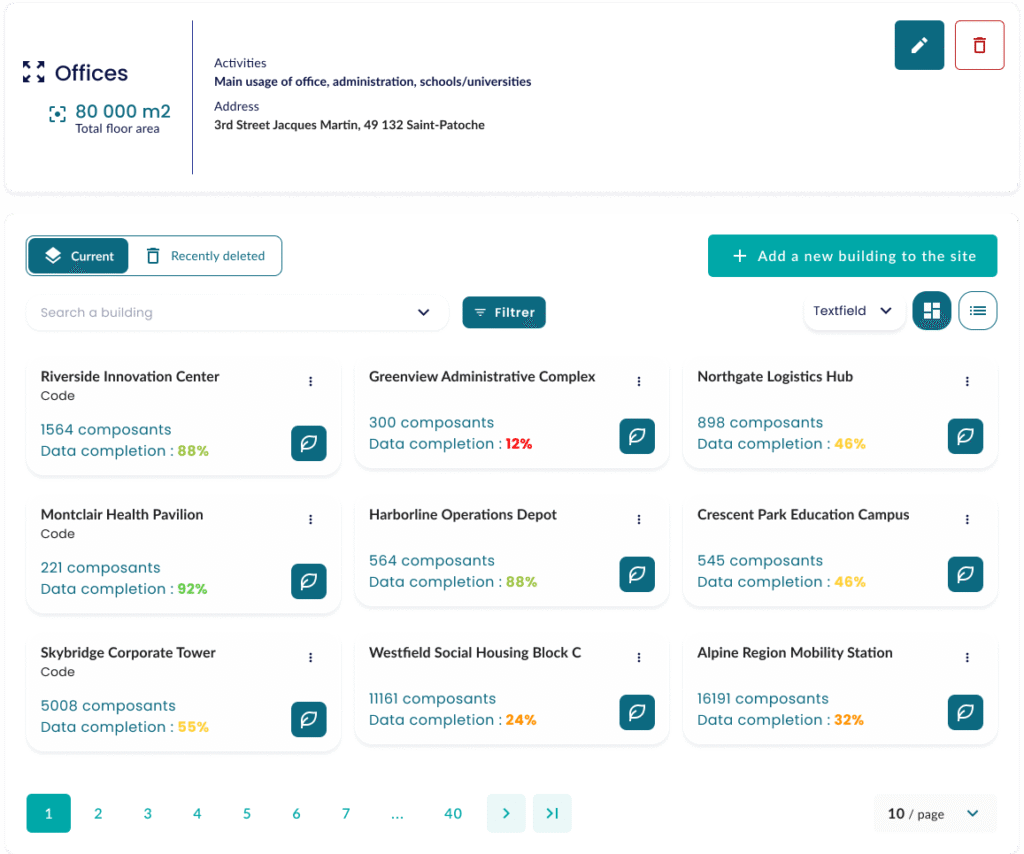Click Add a new building to the site
The width and height of the screenshot is (1024, 854).
pos(852,256)
